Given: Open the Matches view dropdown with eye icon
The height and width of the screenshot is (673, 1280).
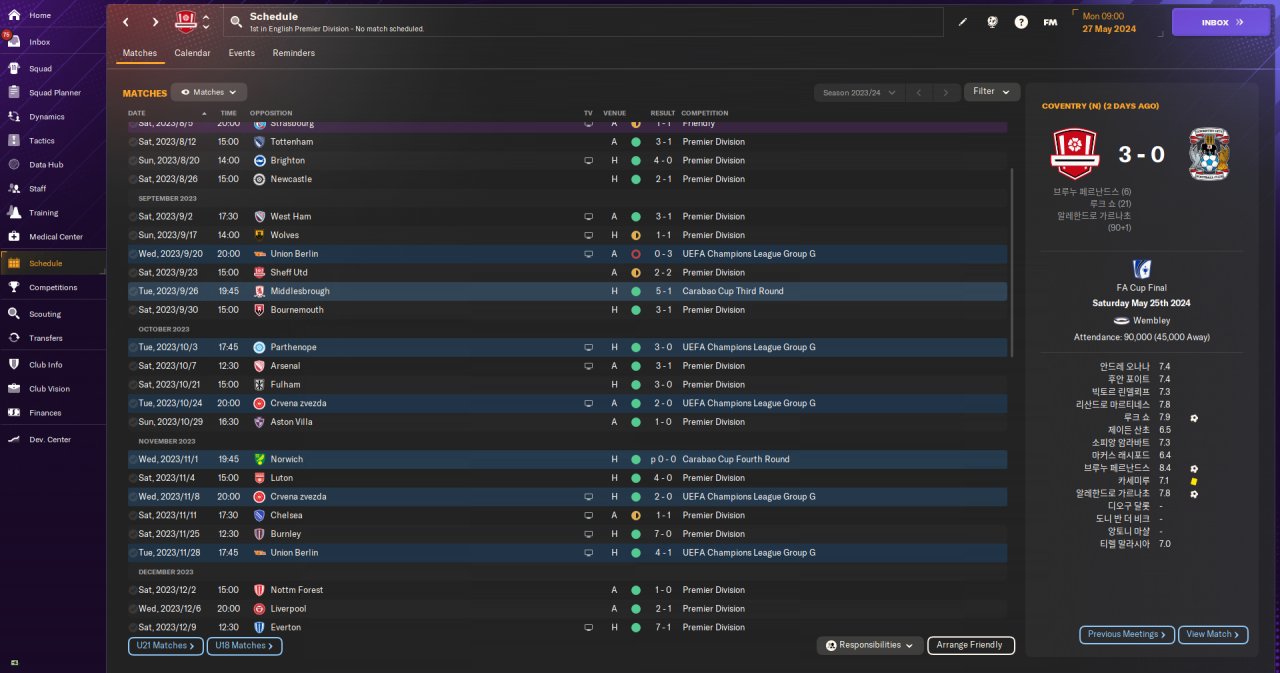Looking at the screenshot, I should coord(209,92).
